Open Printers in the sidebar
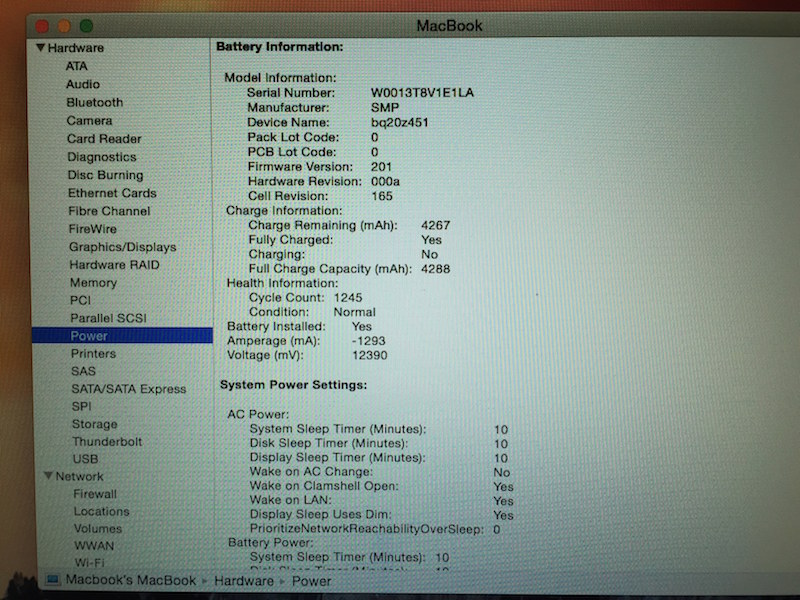 pyautogui.click(x=93, y=354)
